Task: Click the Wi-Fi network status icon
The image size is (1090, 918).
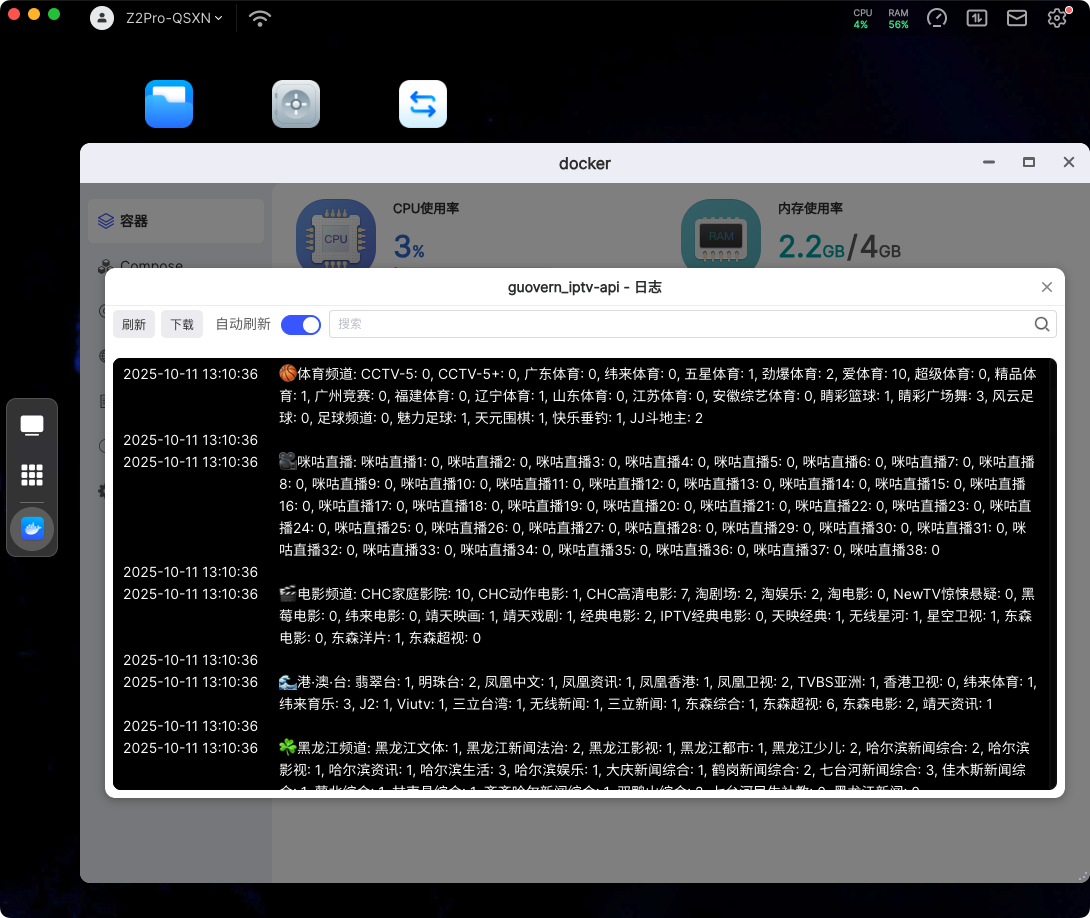Action: tap(260, 18)
